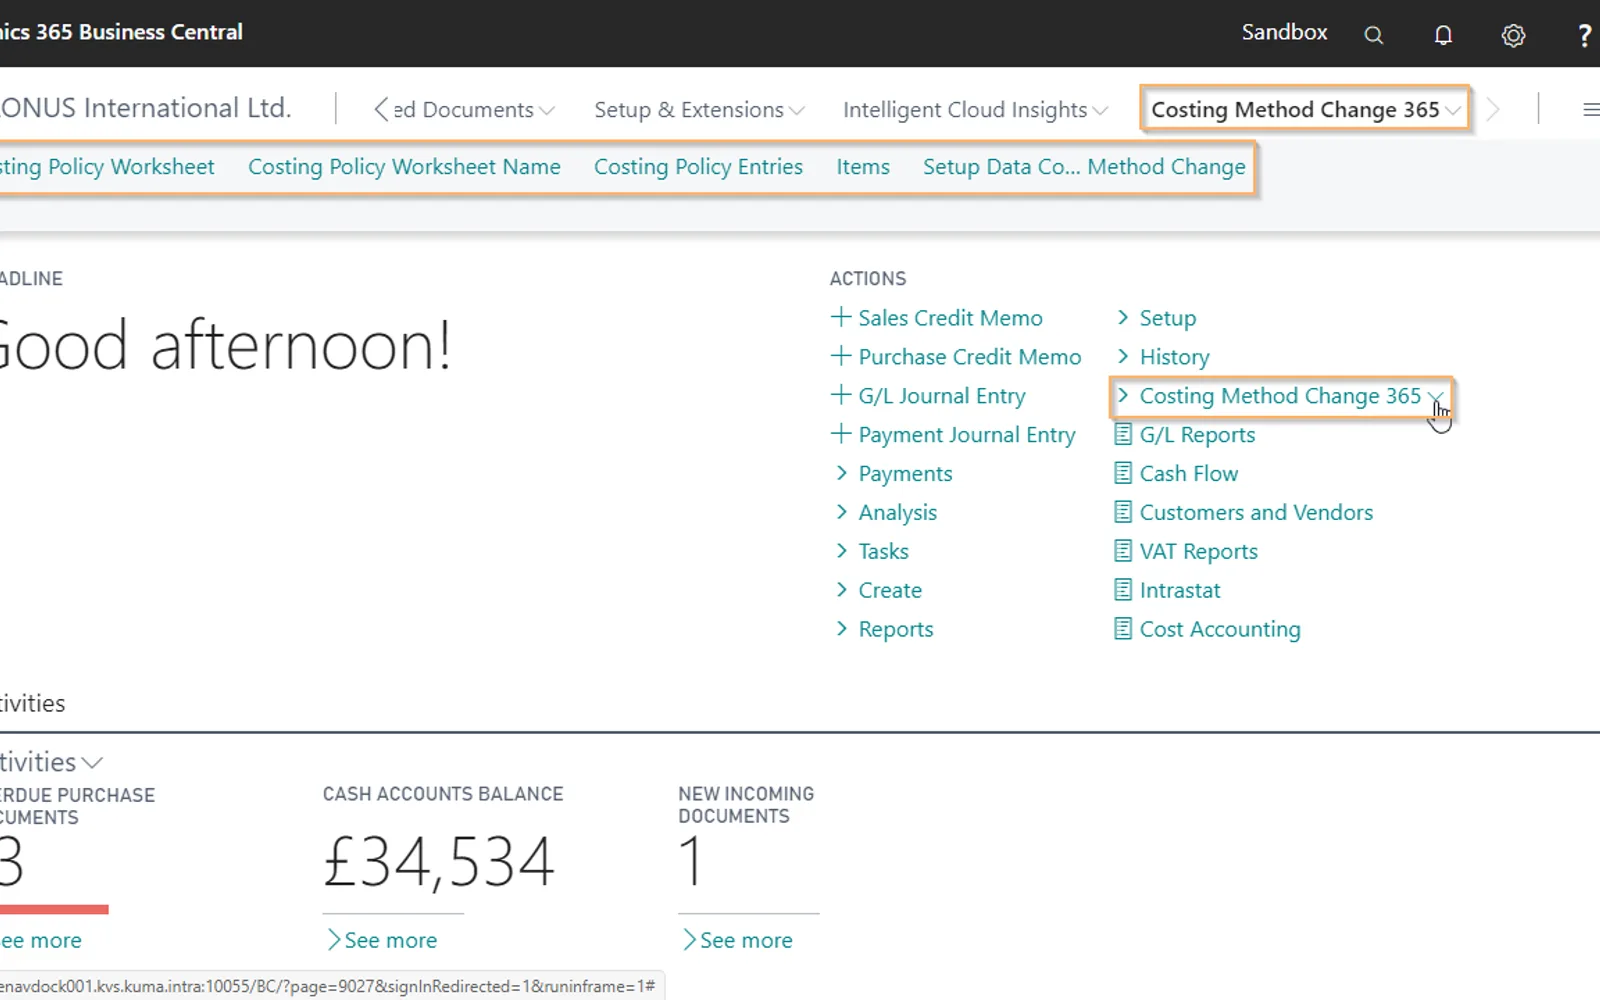Click the VAT Reports document icon
This screenshot has height=1000, width=1600.
1123,552
